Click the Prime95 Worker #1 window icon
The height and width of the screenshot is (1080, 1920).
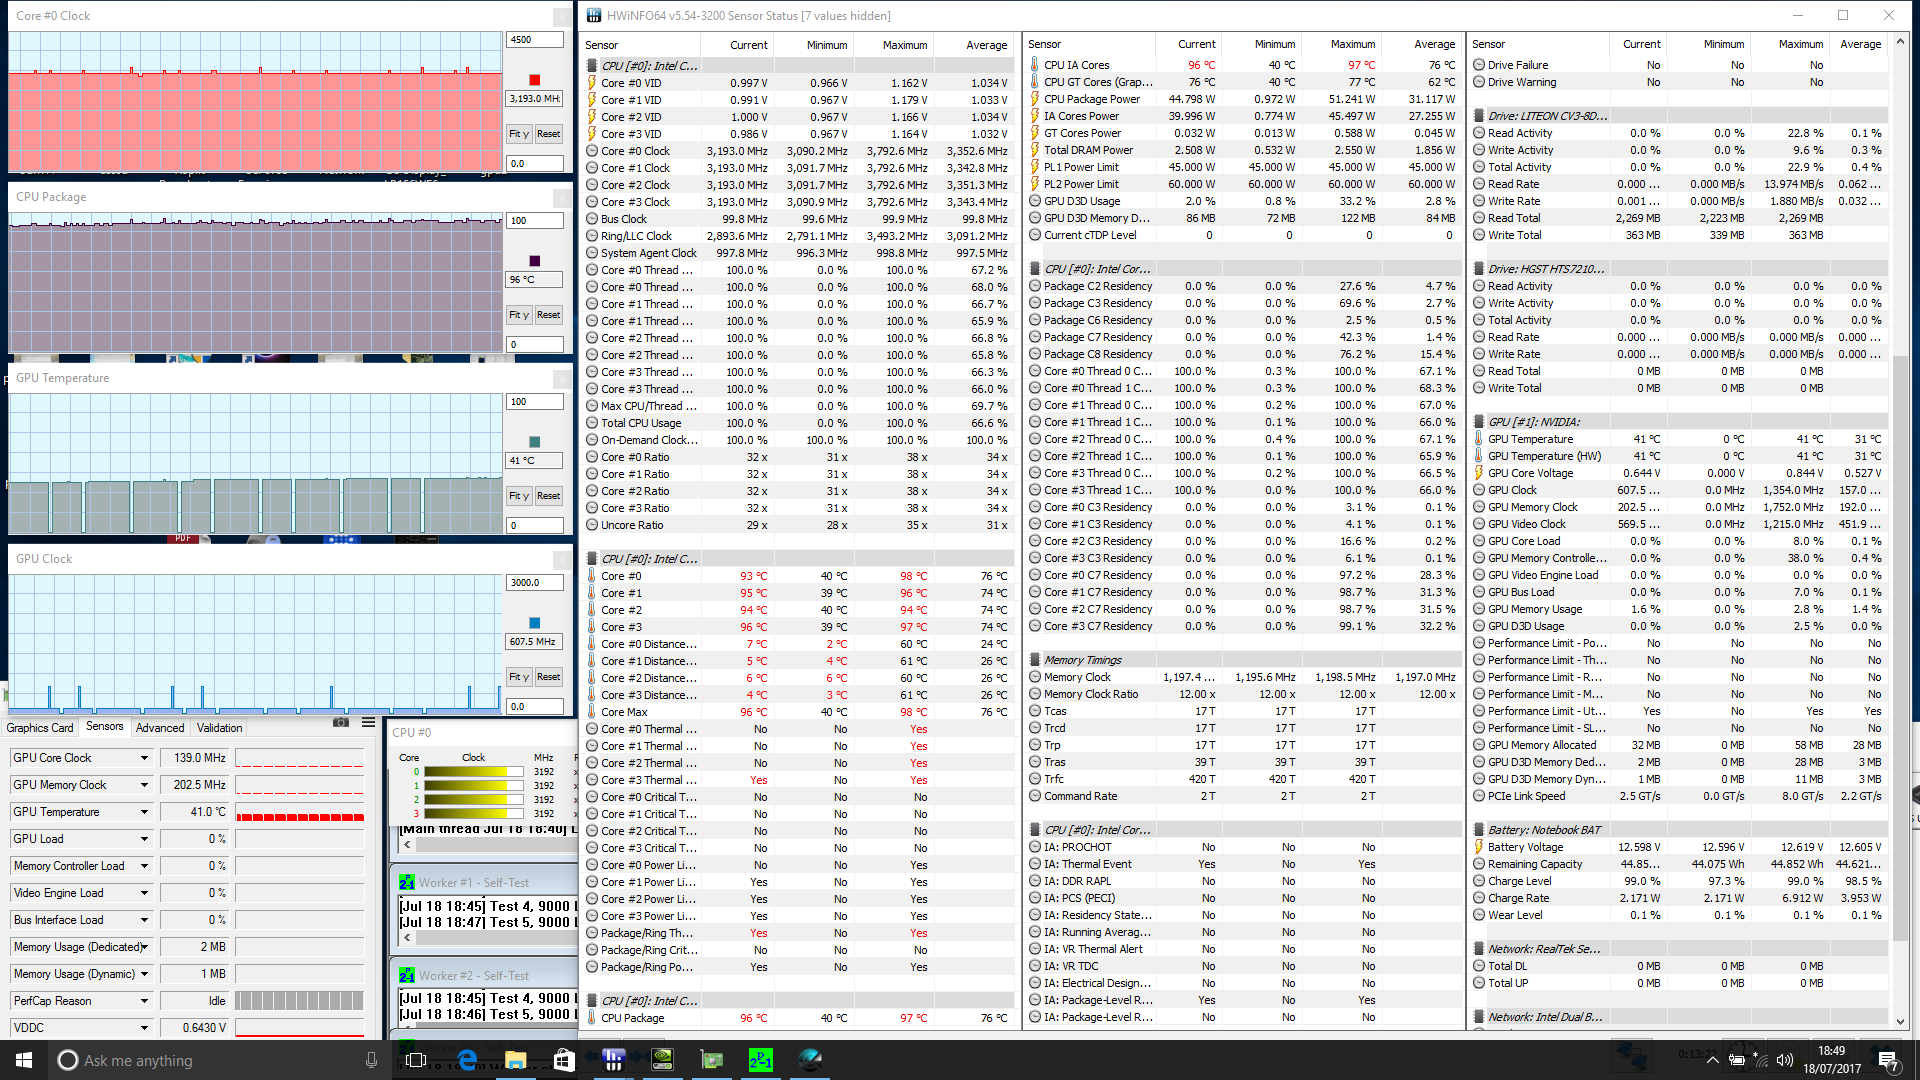click(x=407, y=883)
